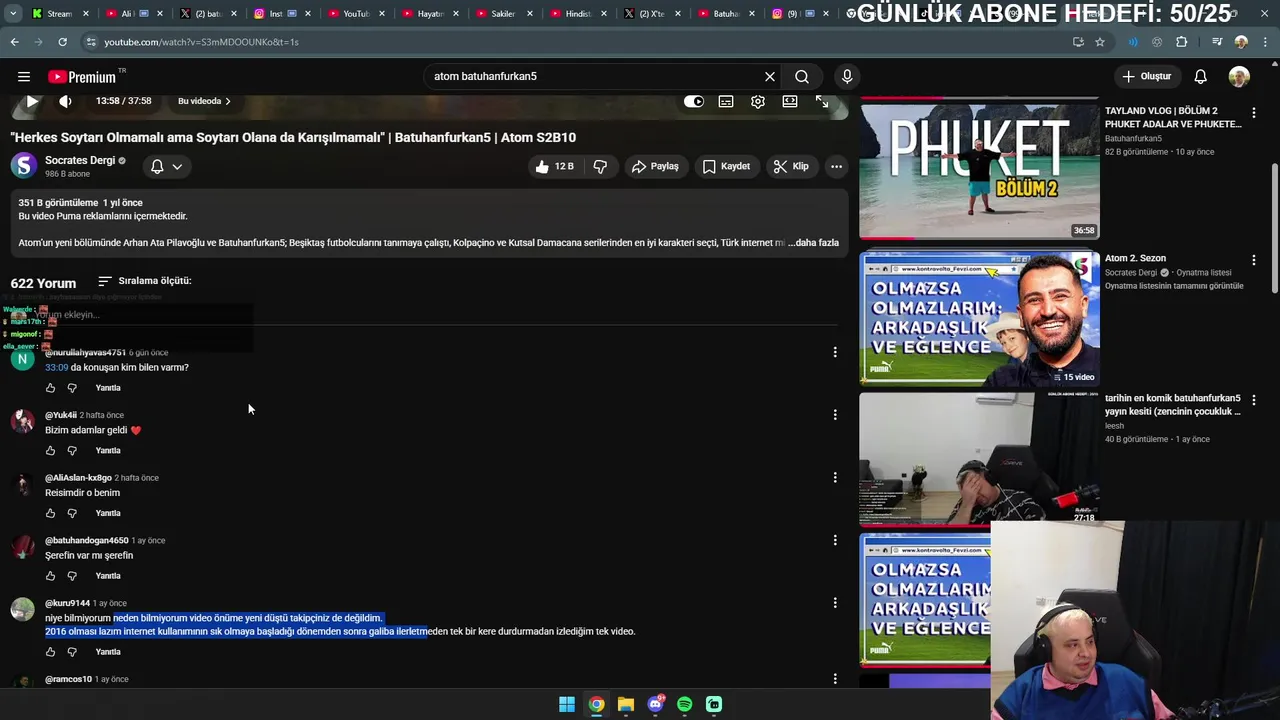The height and width of the screenshot is (720, 1280).
Task: Expand description with ...daha fazla
Action: (814, 243)
